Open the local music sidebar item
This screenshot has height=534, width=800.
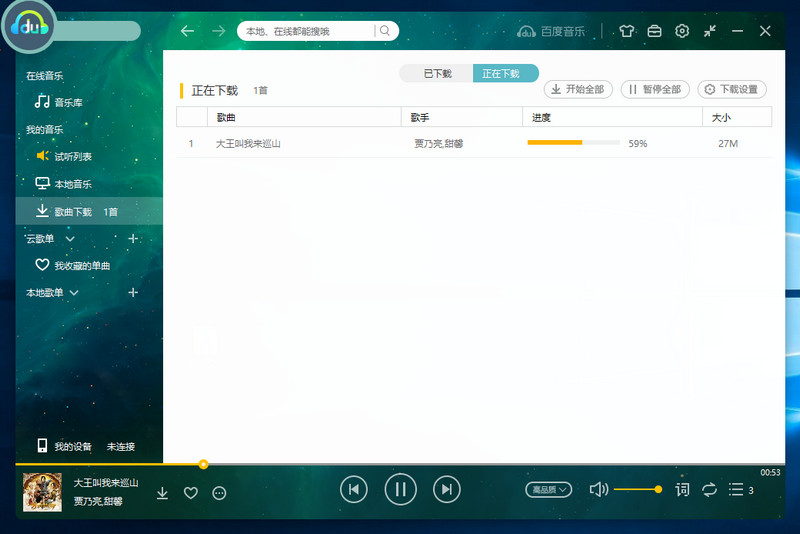tap(72, 184)
